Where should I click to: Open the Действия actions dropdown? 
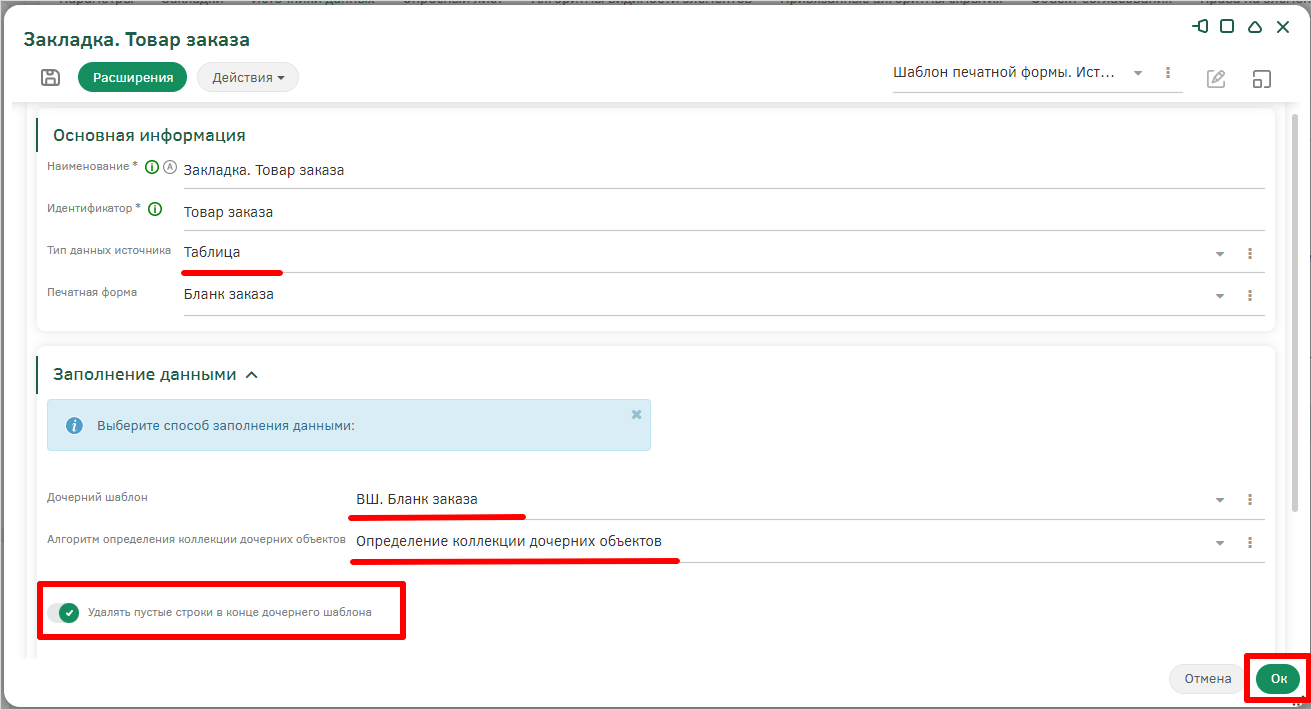point(248,77)
